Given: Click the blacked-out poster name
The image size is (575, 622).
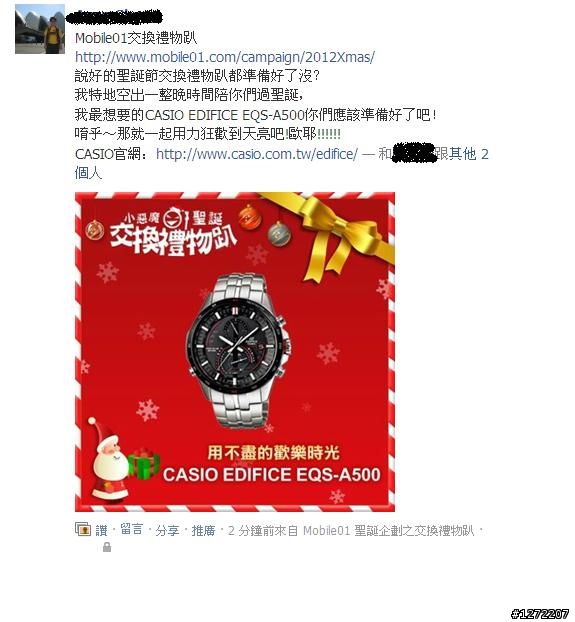Looking at the screenshot, I should pyautogui.click(x=113, y=17).
